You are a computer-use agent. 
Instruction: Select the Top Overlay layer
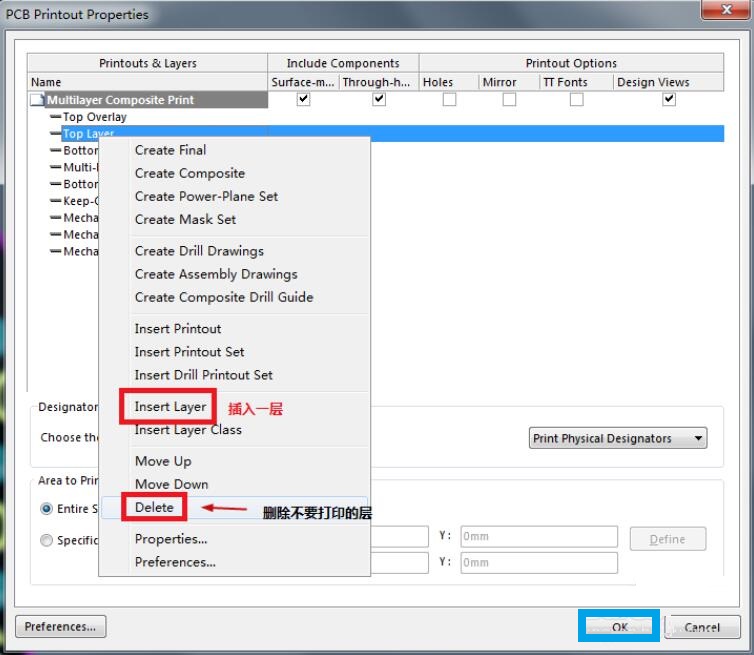pos(95,117)
